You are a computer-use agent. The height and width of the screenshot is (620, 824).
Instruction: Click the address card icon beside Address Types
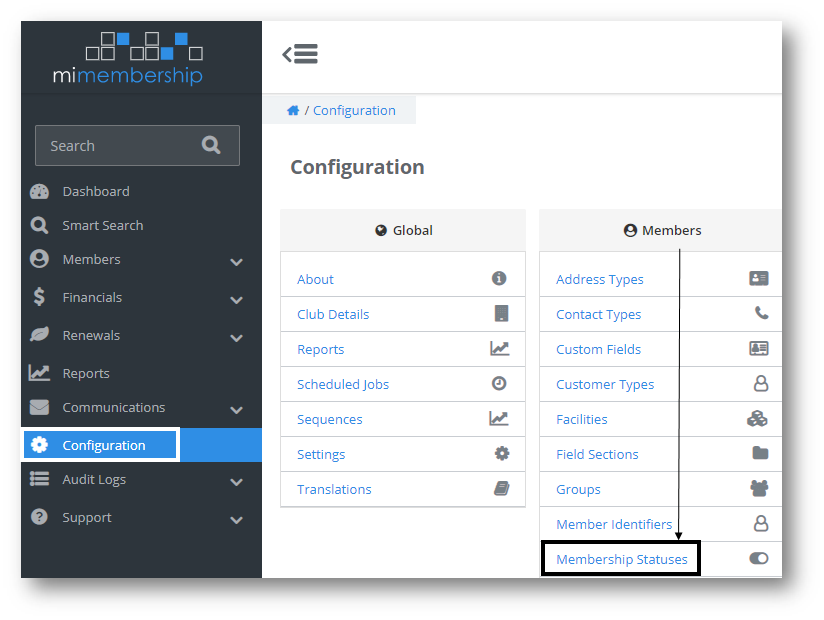(x=758, y=279)
